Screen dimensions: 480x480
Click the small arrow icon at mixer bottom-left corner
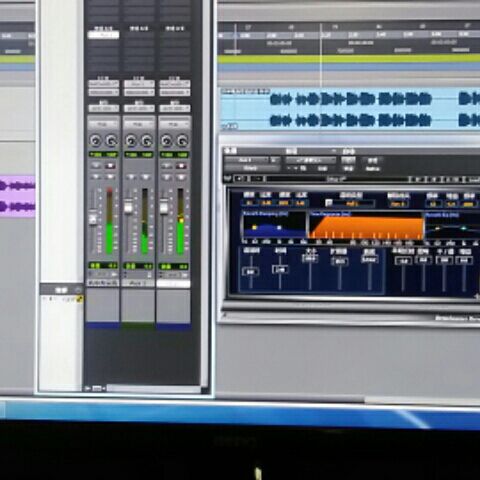click(87, 388)
